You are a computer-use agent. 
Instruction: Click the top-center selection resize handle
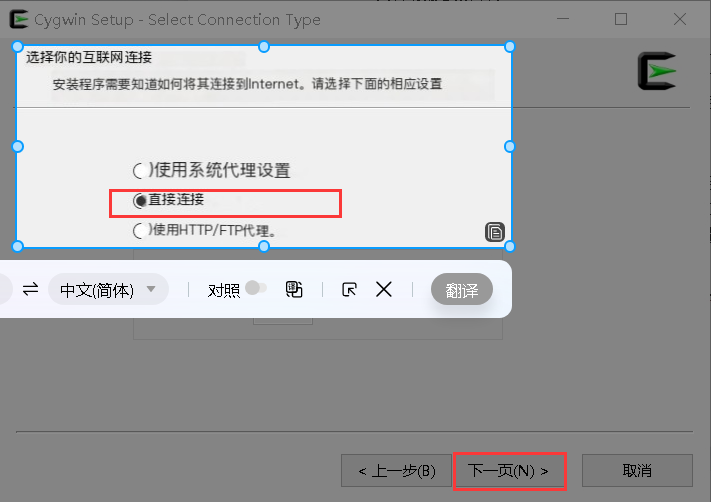(x=264, y=47)
